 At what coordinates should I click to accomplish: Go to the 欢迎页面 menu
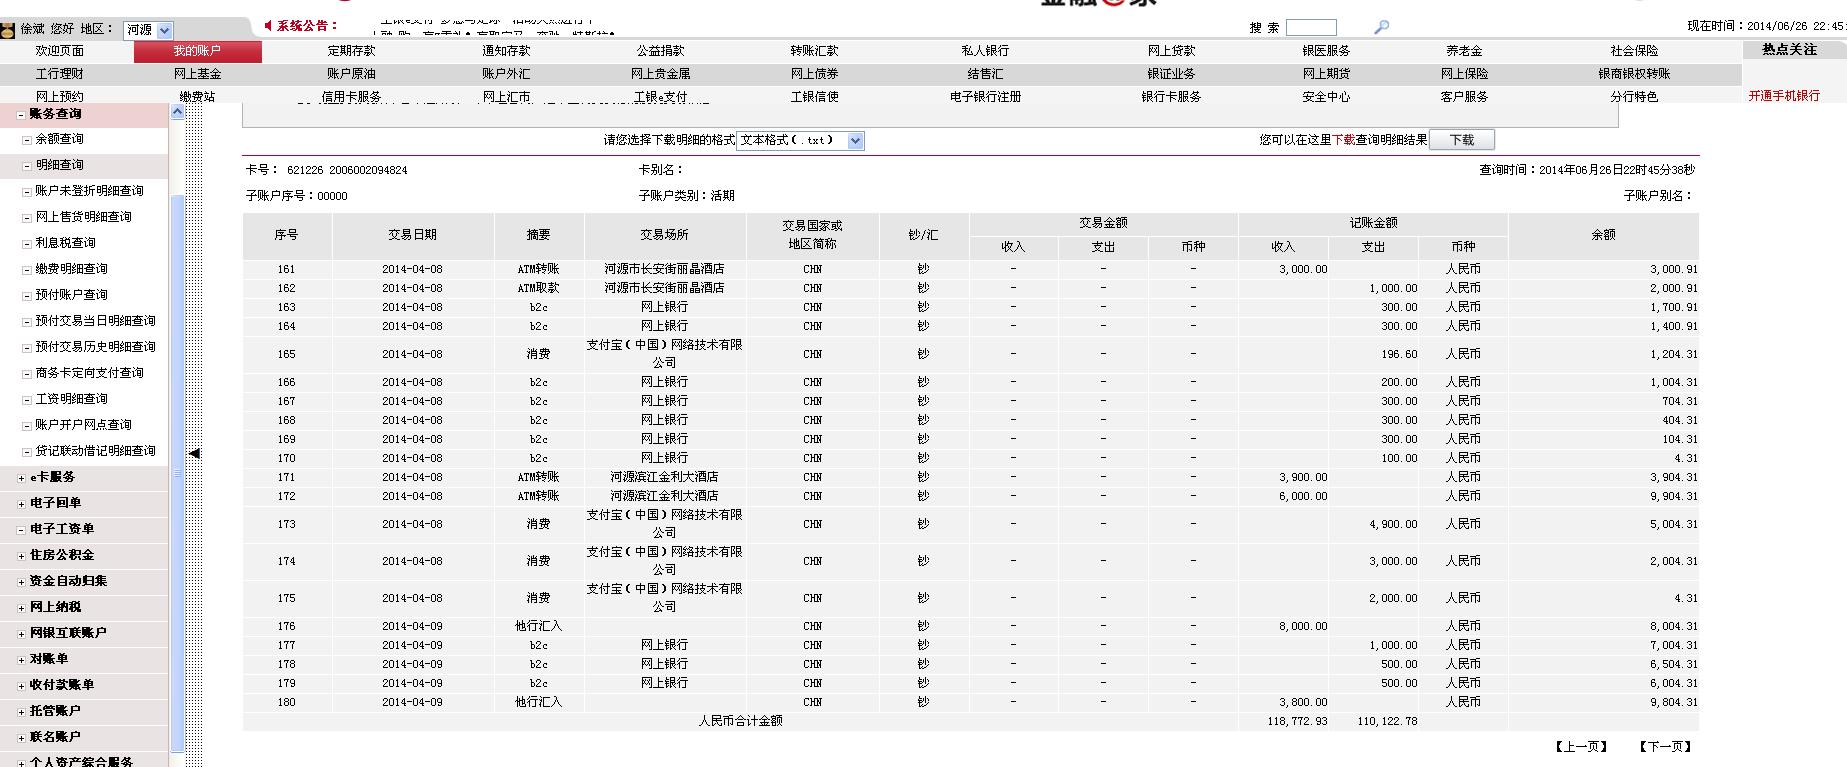pos(60,51)
